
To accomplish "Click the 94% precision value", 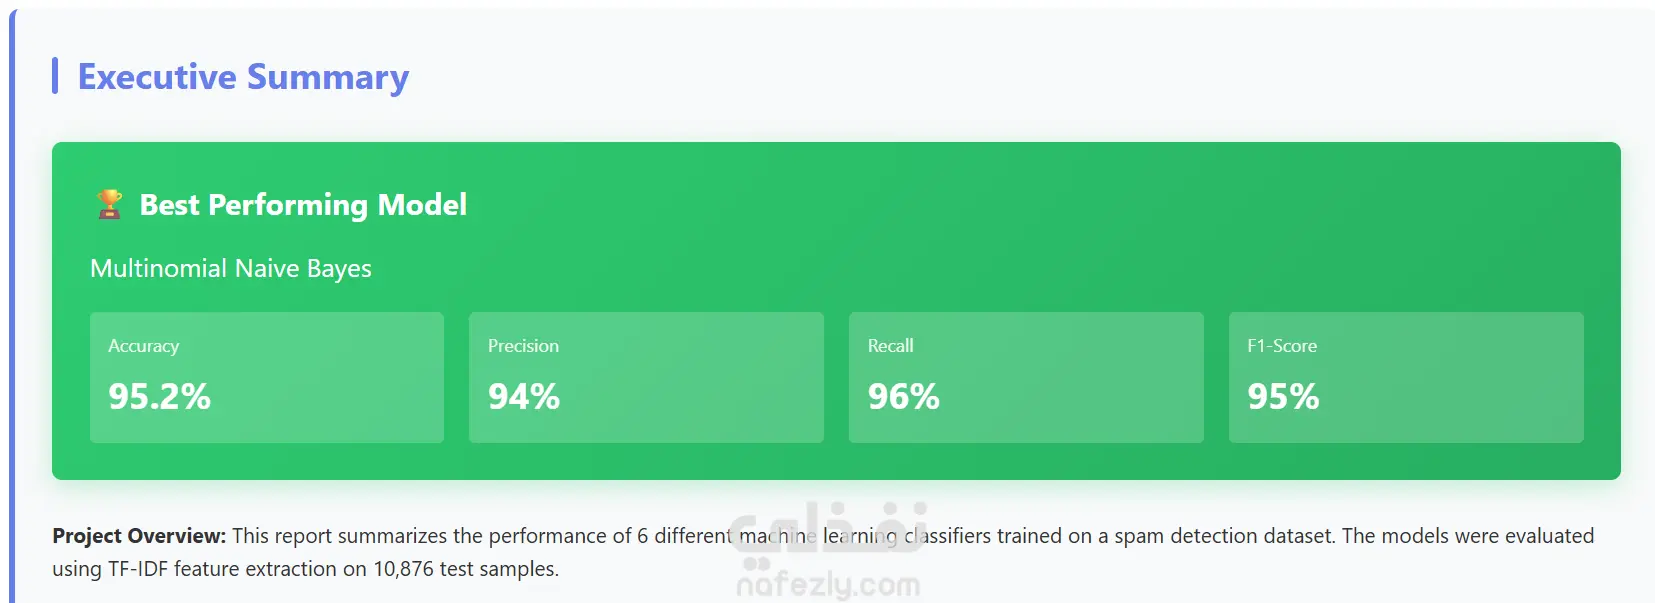I will pos(524,397).
